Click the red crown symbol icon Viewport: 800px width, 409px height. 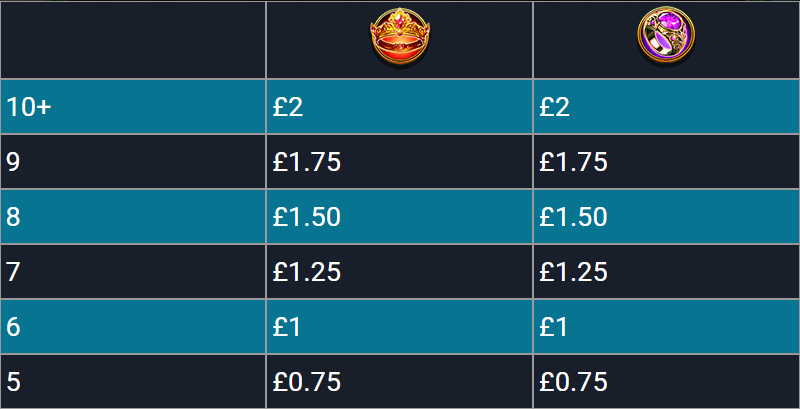click(x=399, y=36)
